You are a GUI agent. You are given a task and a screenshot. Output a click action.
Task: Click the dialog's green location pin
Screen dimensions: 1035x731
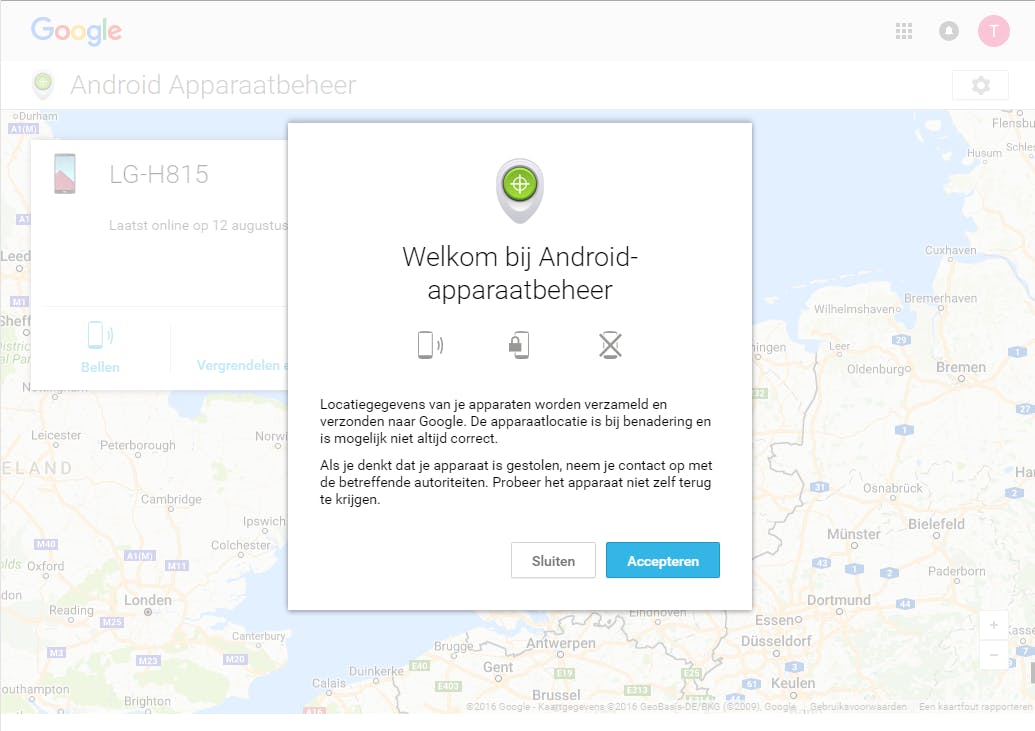coord(520,191)
